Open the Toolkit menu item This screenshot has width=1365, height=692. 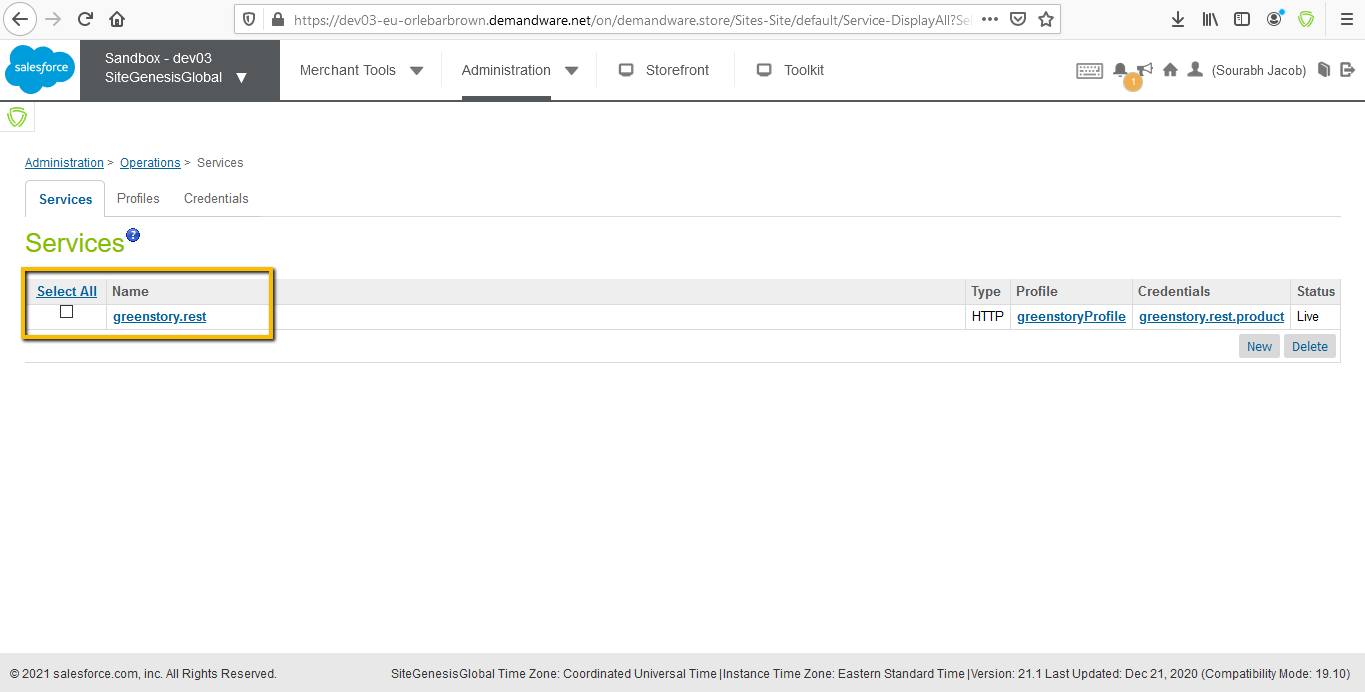(x=790, y=70)
